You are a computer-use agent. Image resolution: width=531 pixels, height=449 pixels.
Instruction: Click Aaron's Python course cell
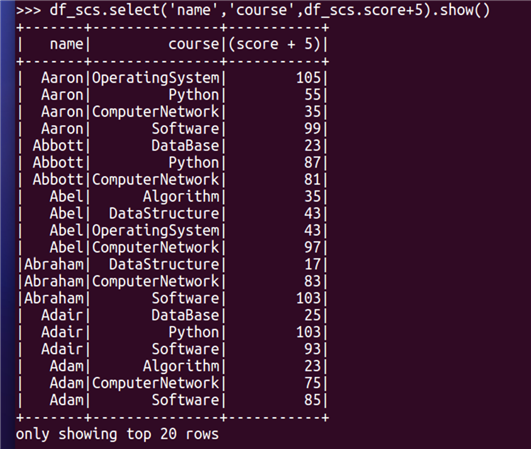[x=194, y=95]
